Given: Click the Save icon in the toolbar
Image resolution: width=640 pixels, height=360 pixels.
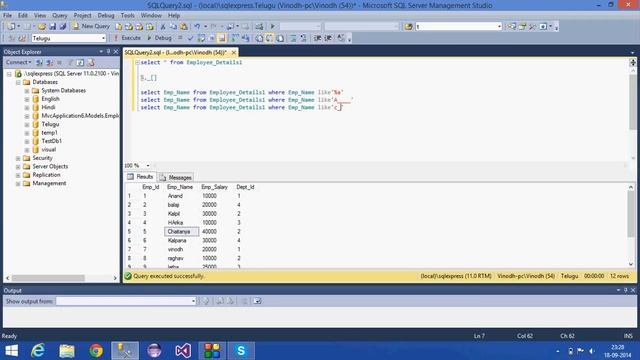Looking at the screenshot, I should (52, 27).
